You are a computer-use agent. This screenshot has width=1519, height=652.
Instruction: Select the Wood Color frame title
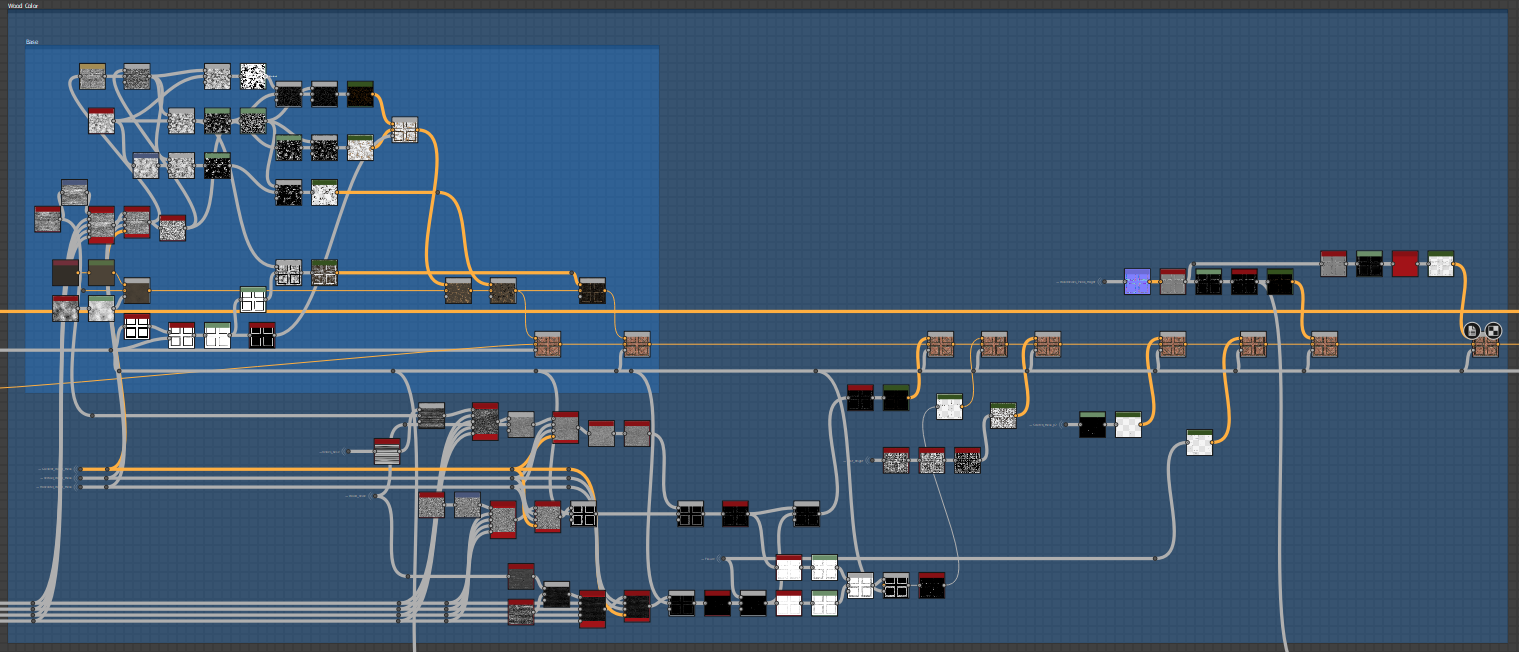click(24, 6)
